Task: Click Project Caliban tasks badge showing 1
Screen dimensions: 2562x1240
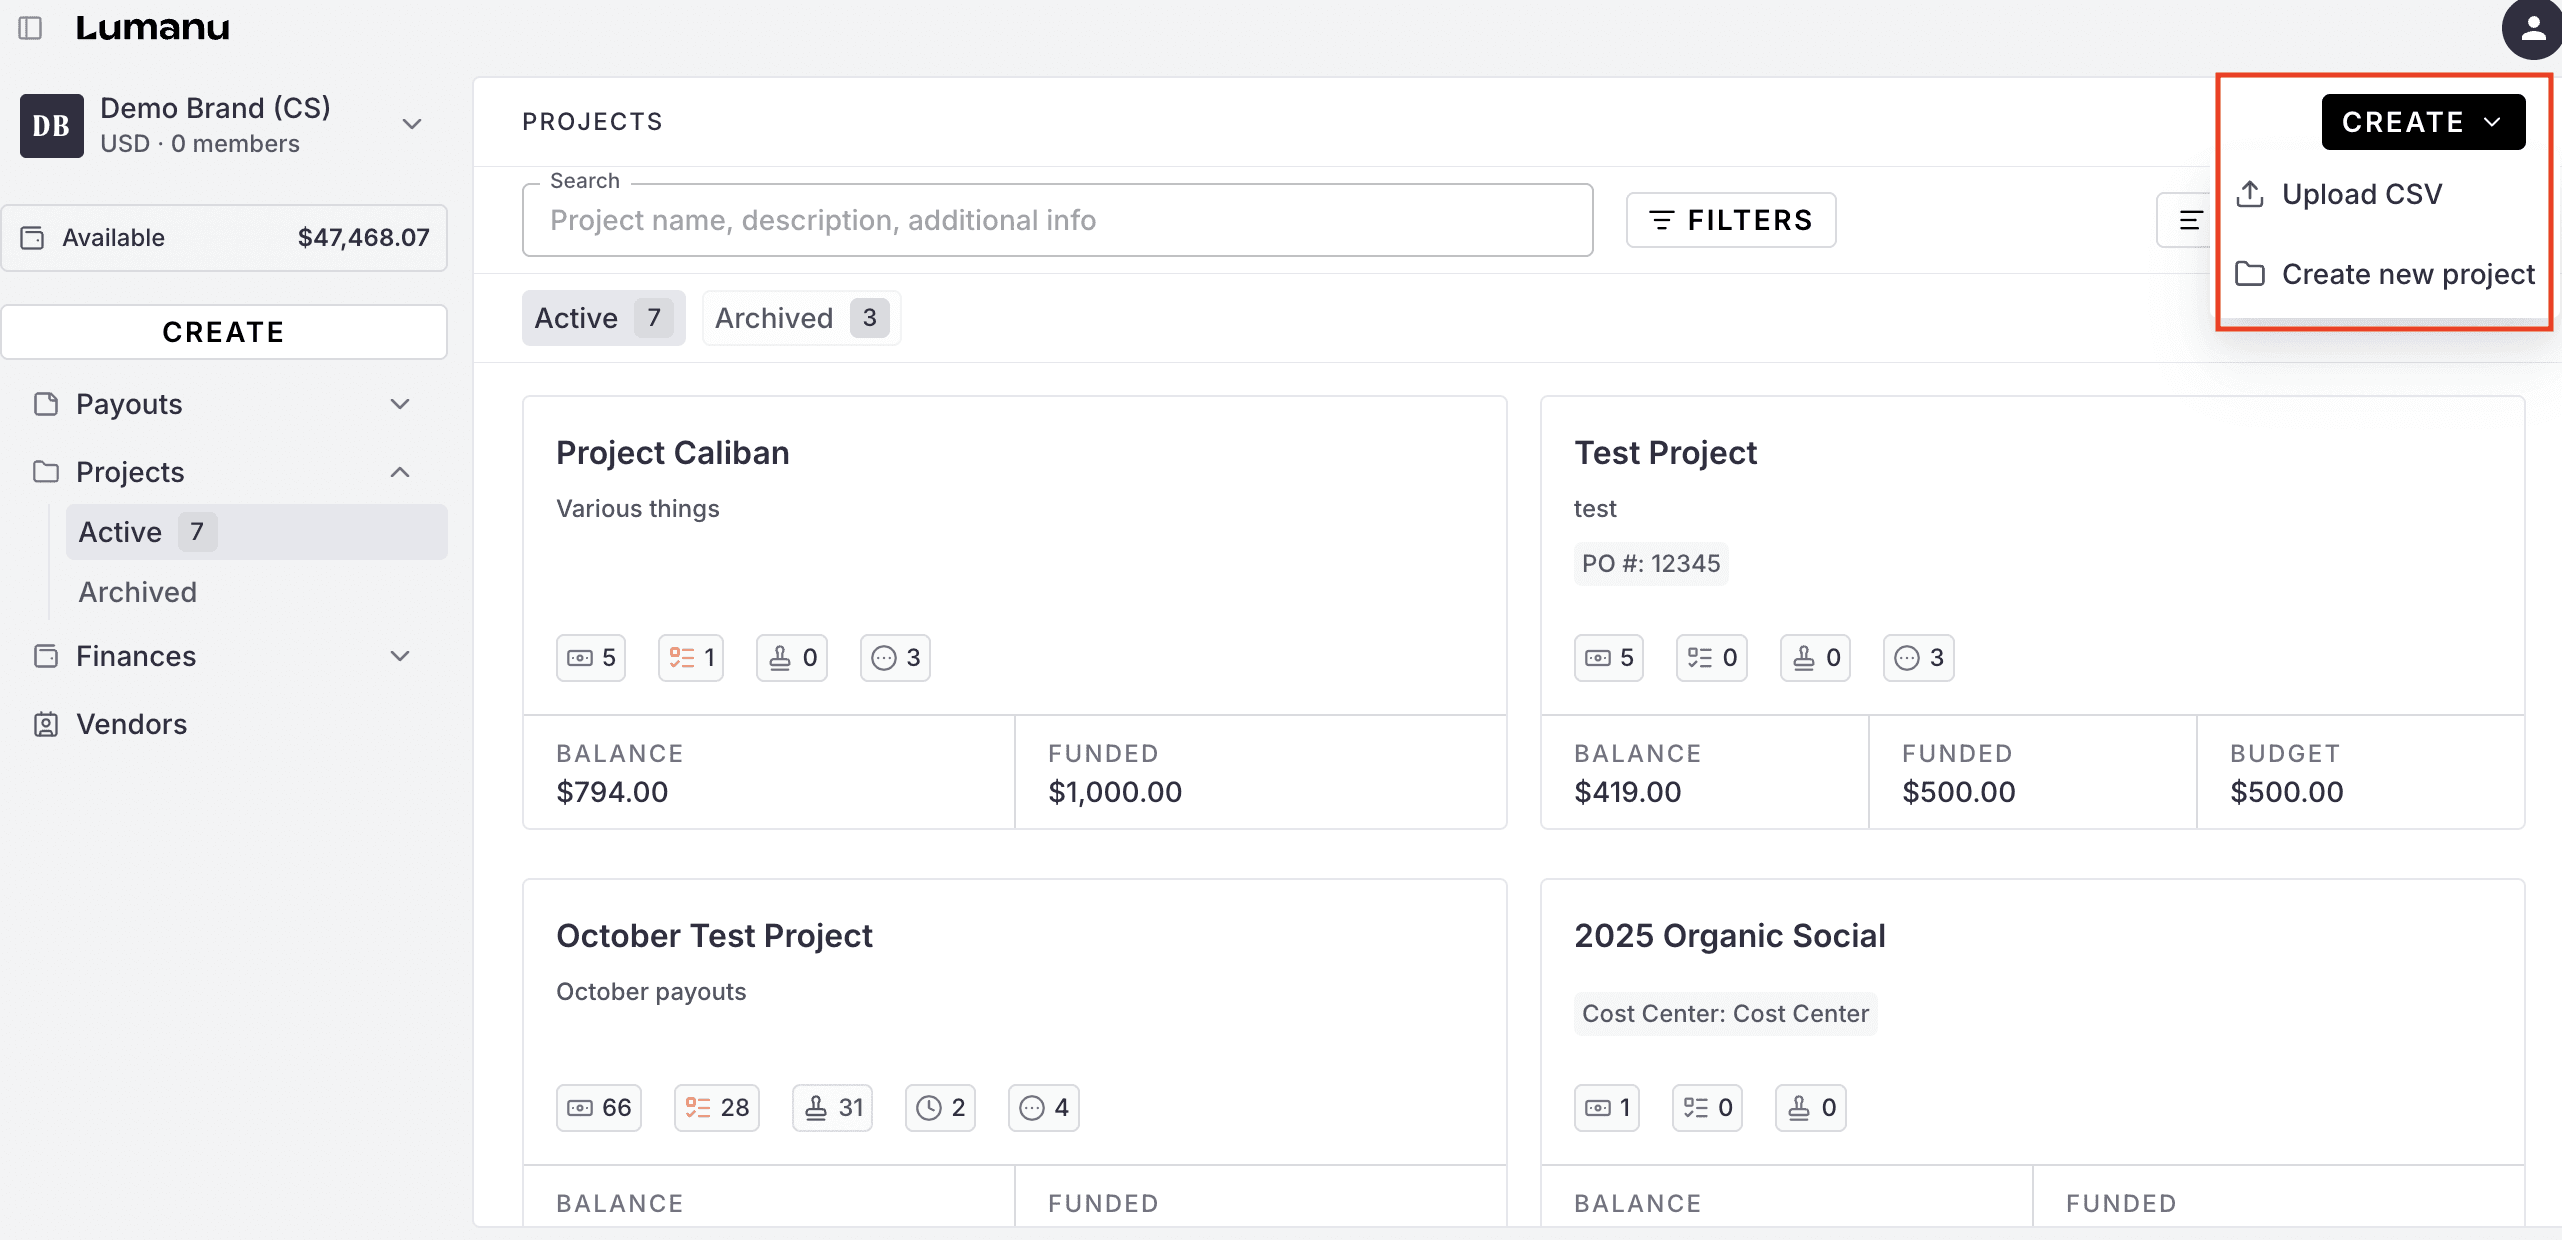Action: pos(691,658)
